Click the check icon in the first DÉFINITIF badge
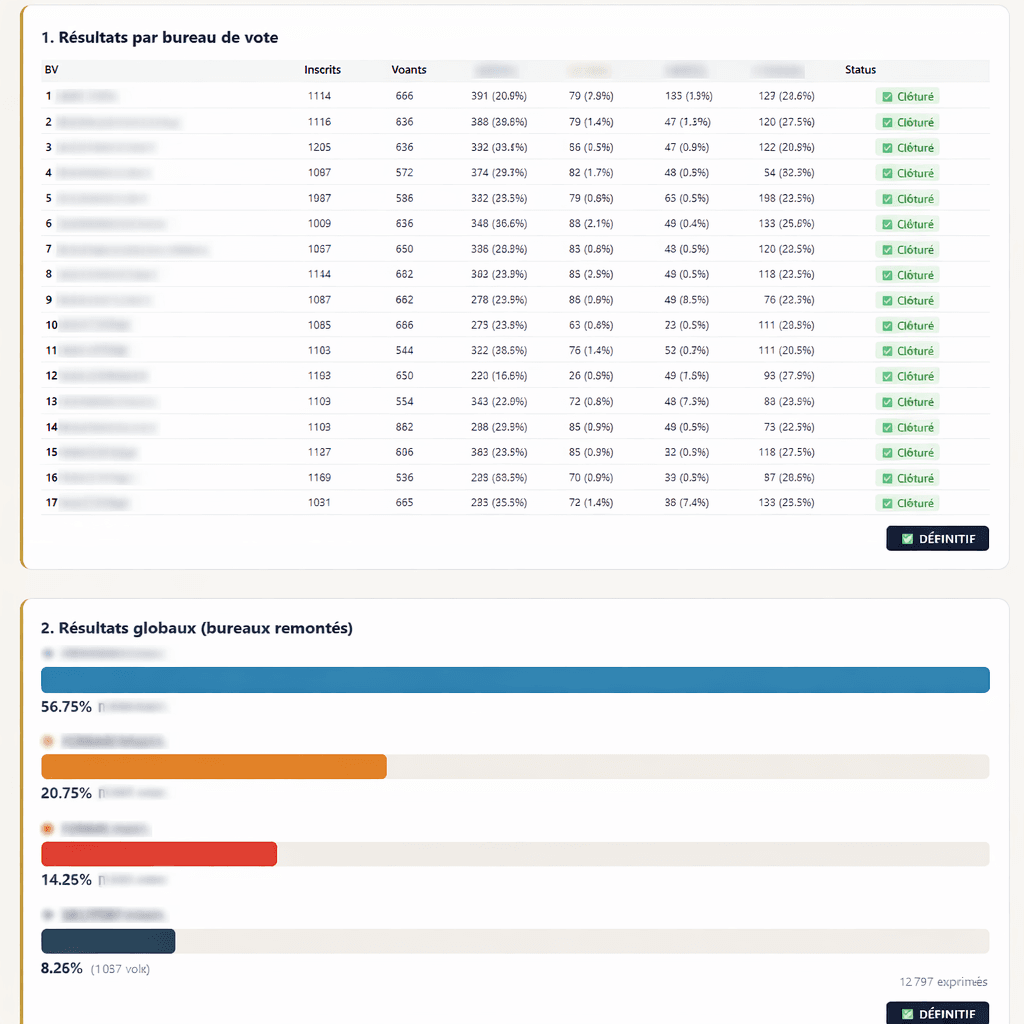Viewport: 1024px width, 1024px height. click(x=907, y=539)
